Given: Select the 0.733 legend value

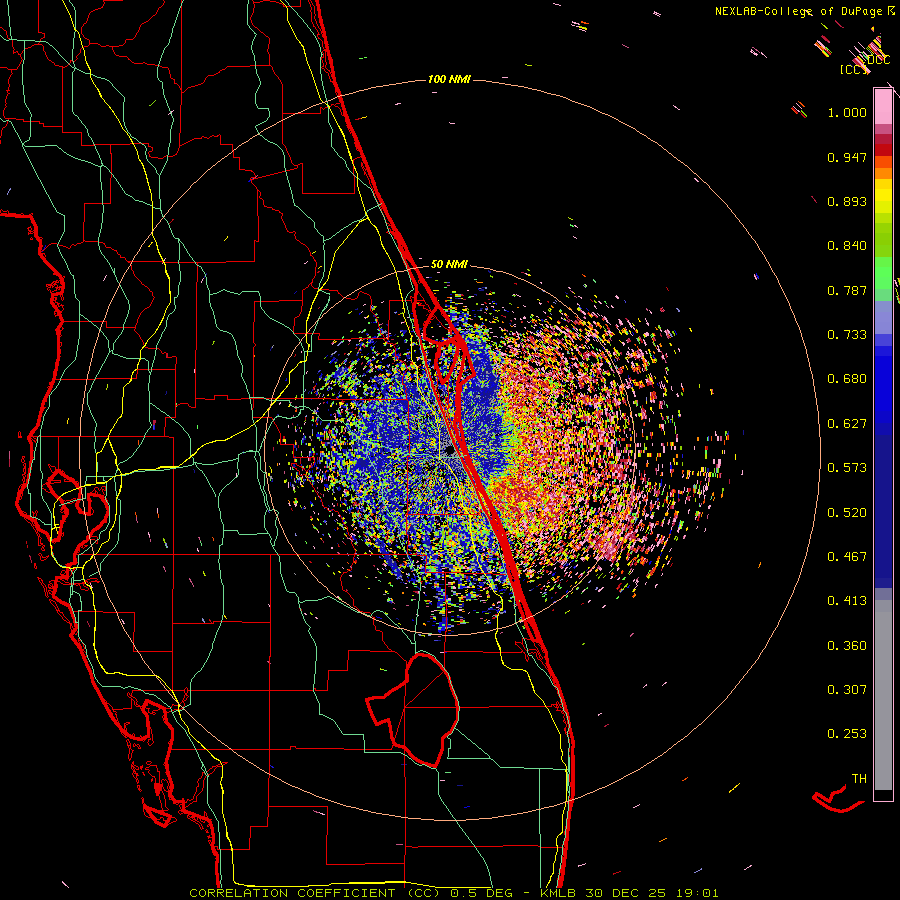Looking at the screenshot, I should click(x=847, y=335).
